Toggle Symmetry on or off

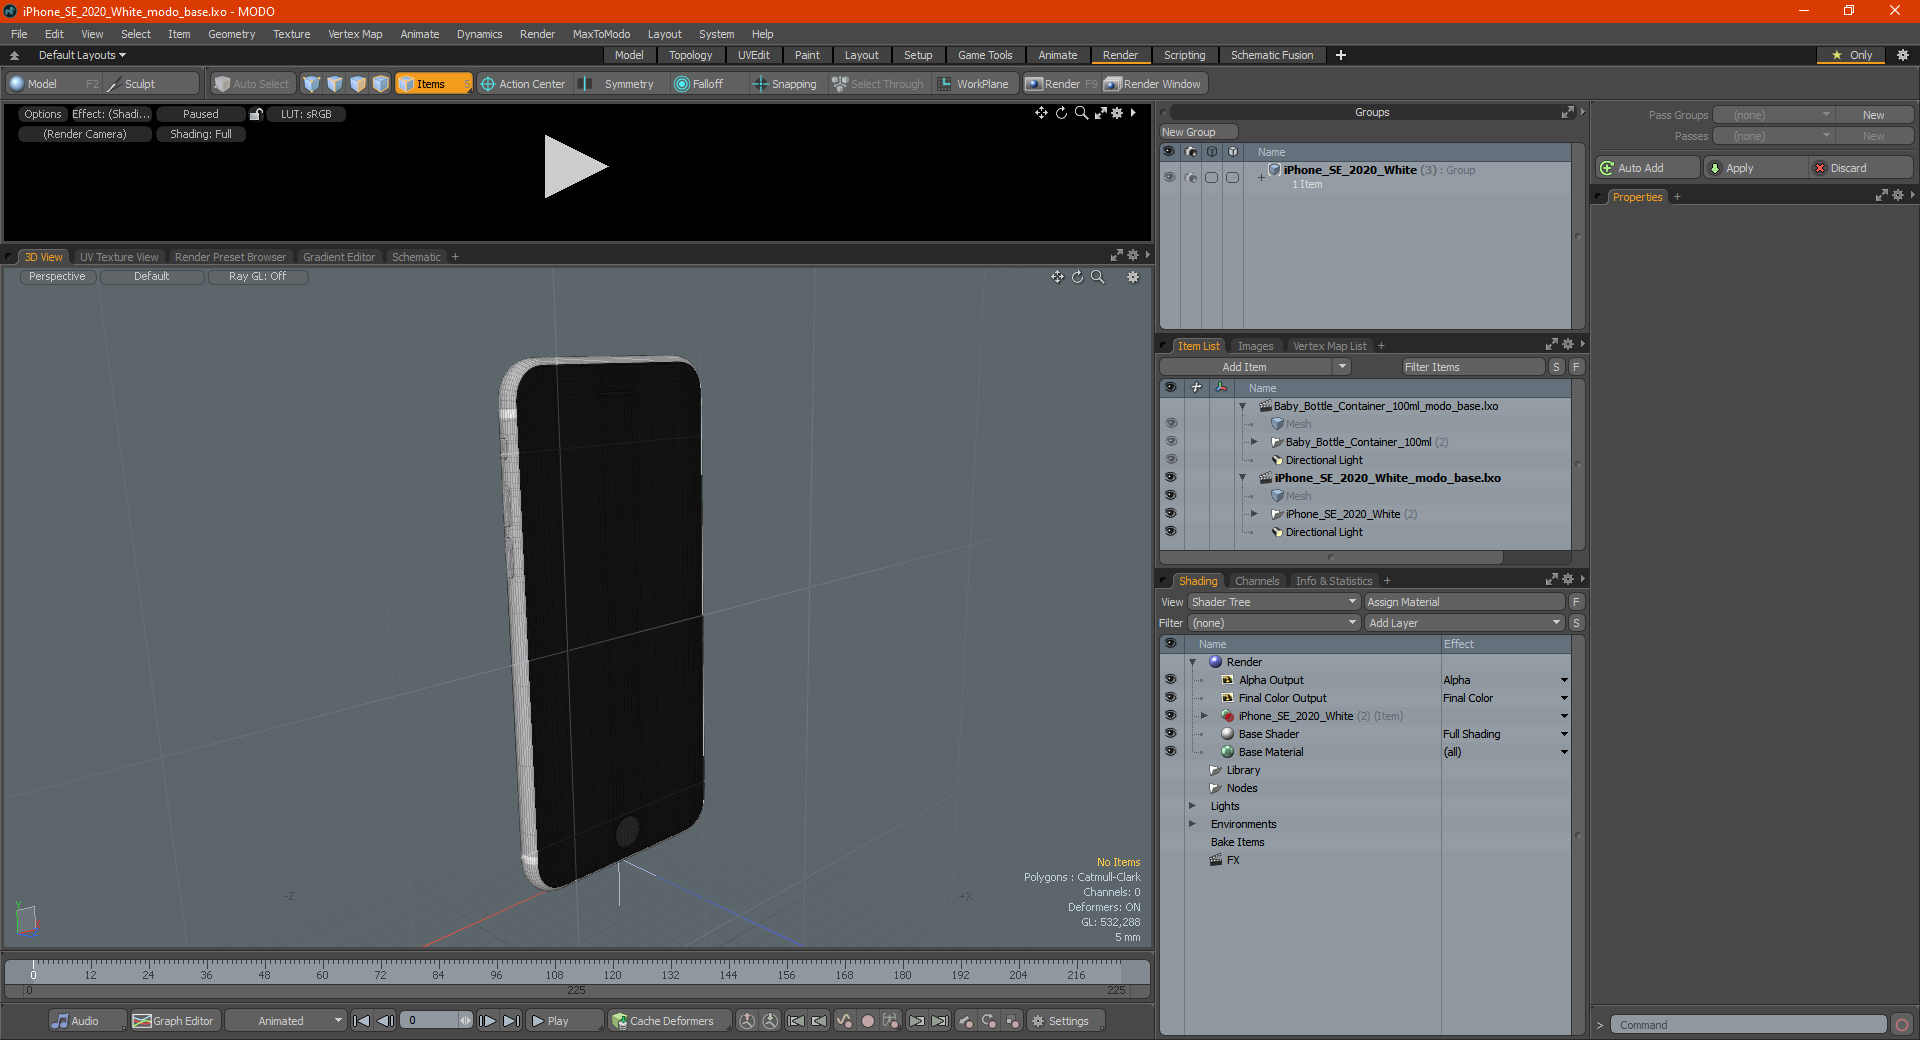click(x=618, y=84)
